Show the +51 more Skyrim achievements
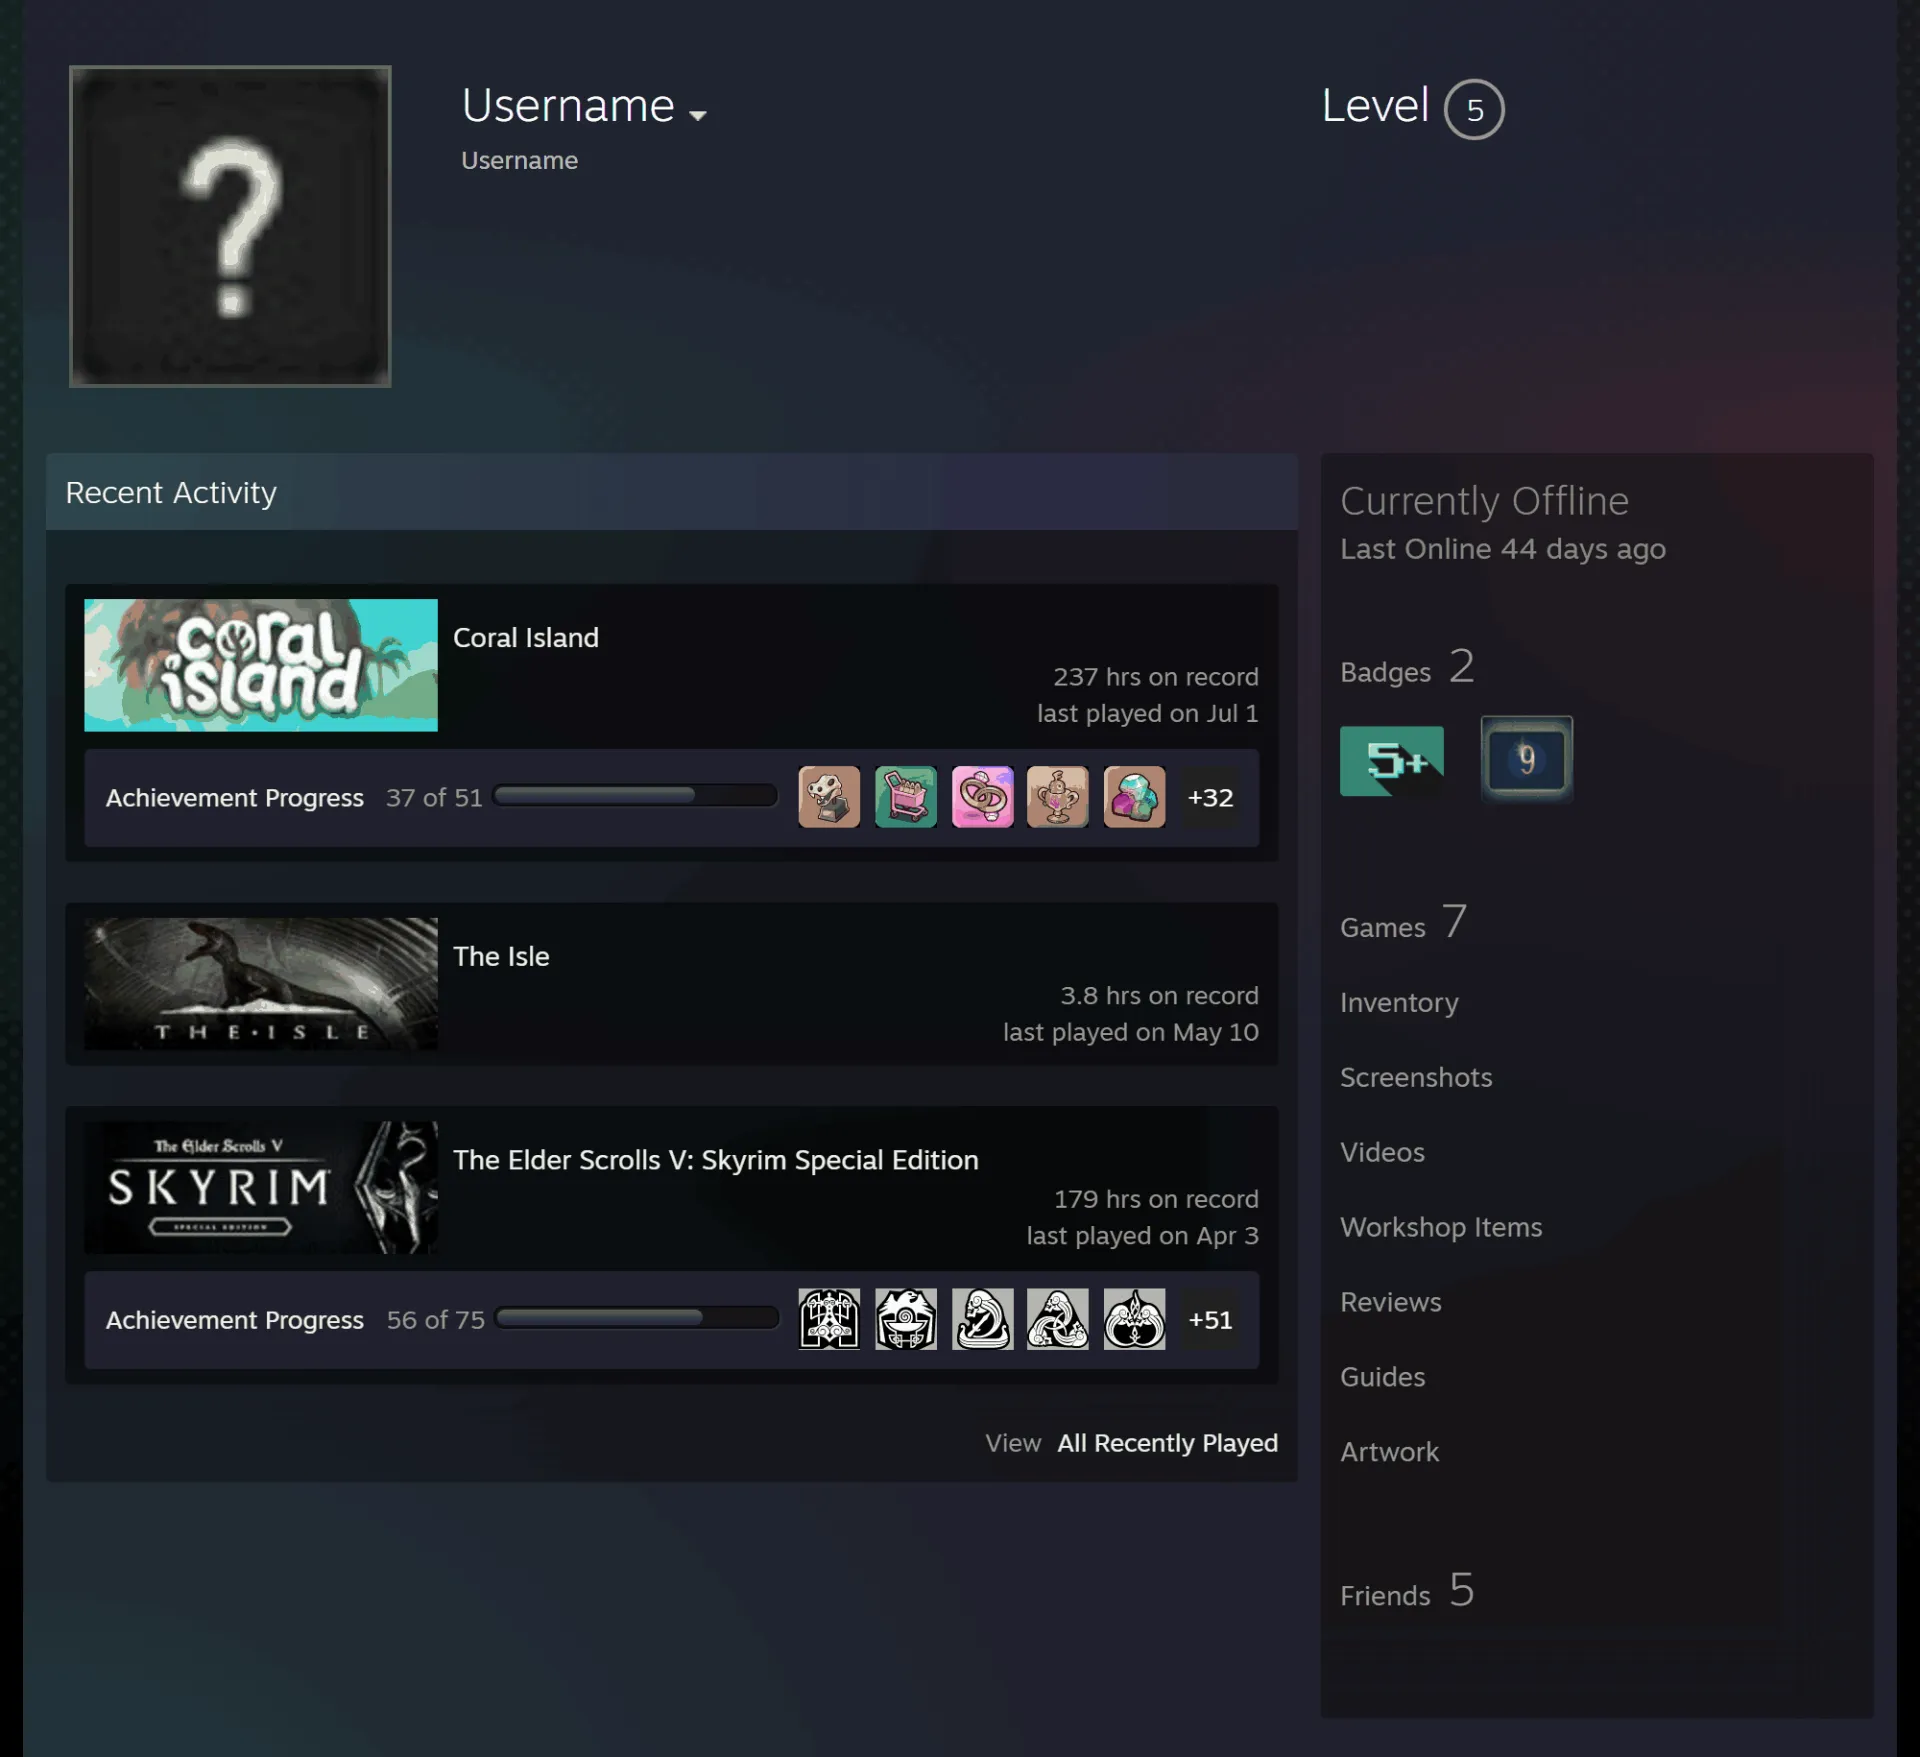1920x1757 pixels. (x=1210, y=1319)
